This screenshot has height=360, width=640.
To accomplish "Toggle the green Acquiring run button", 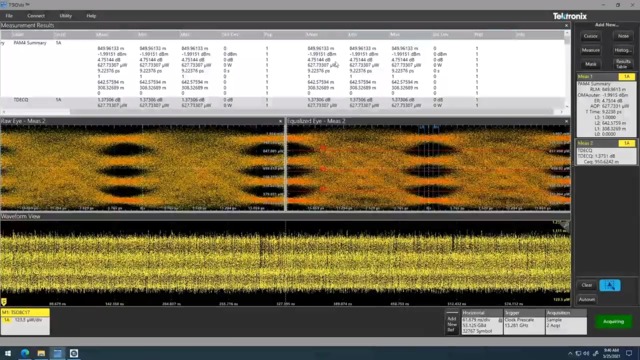I will tap(613, 322).
